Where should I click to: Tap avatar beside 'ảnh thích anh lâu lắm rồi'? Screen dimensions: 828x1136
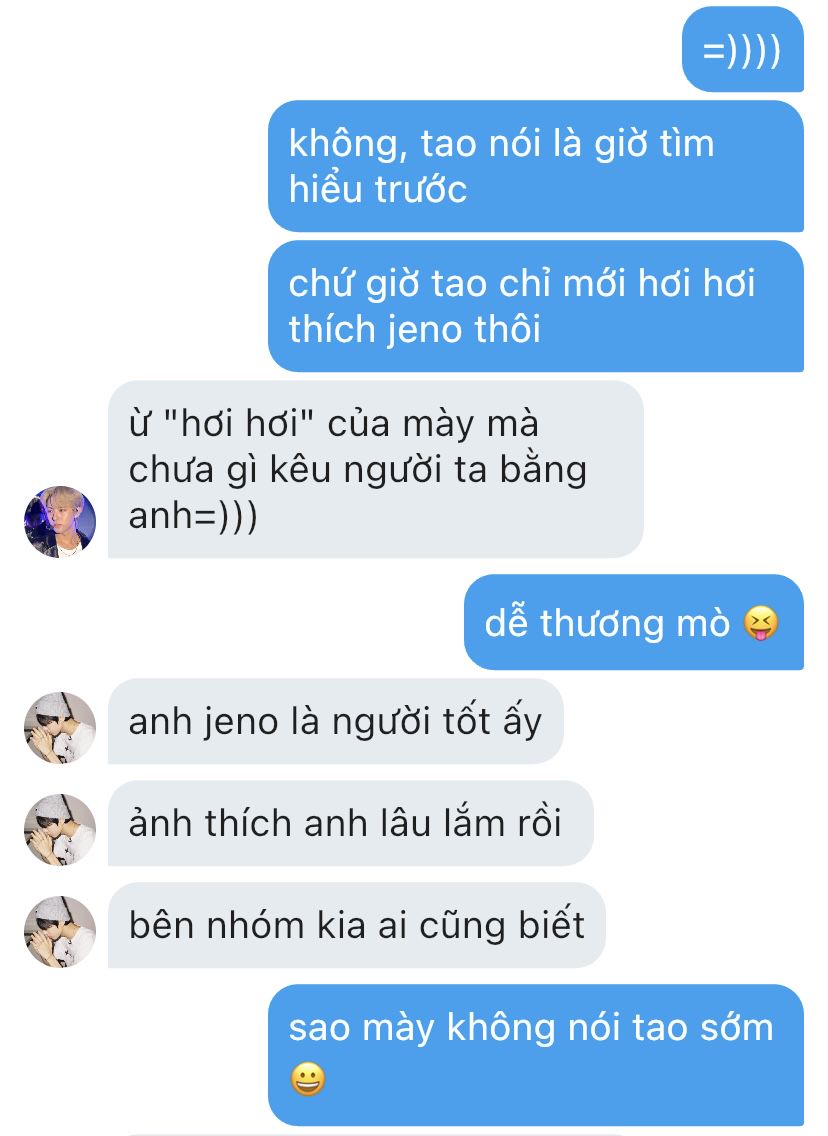tap(60, 830)
